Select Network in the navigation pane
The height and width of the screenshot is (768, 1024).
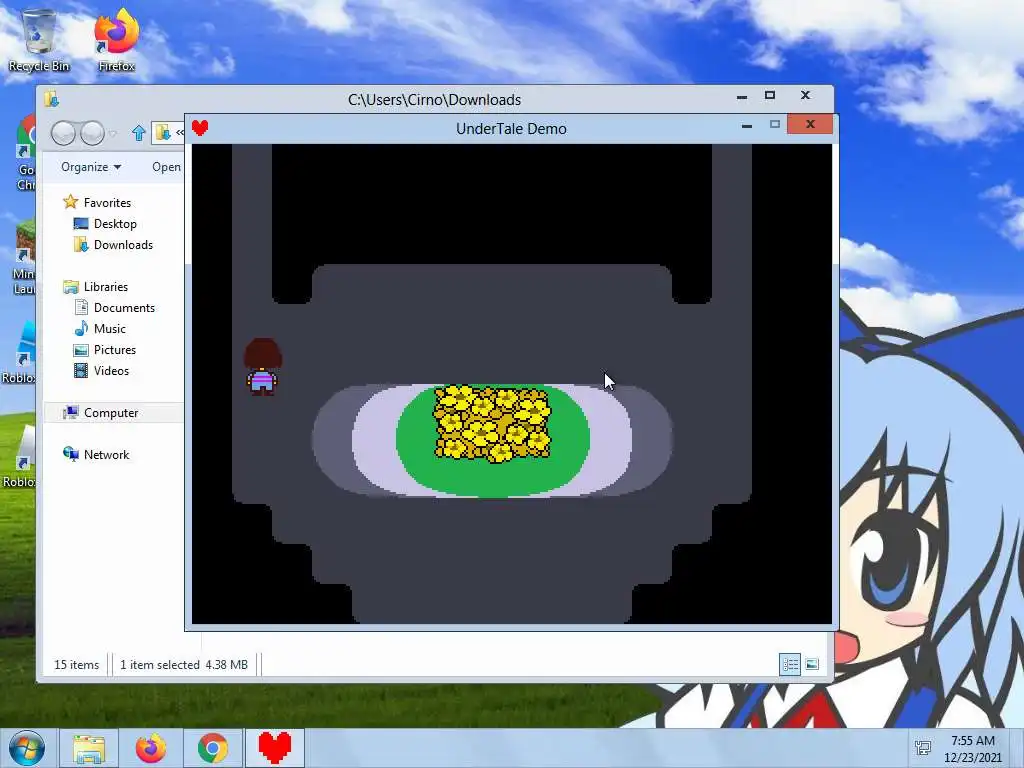point(106,455)
